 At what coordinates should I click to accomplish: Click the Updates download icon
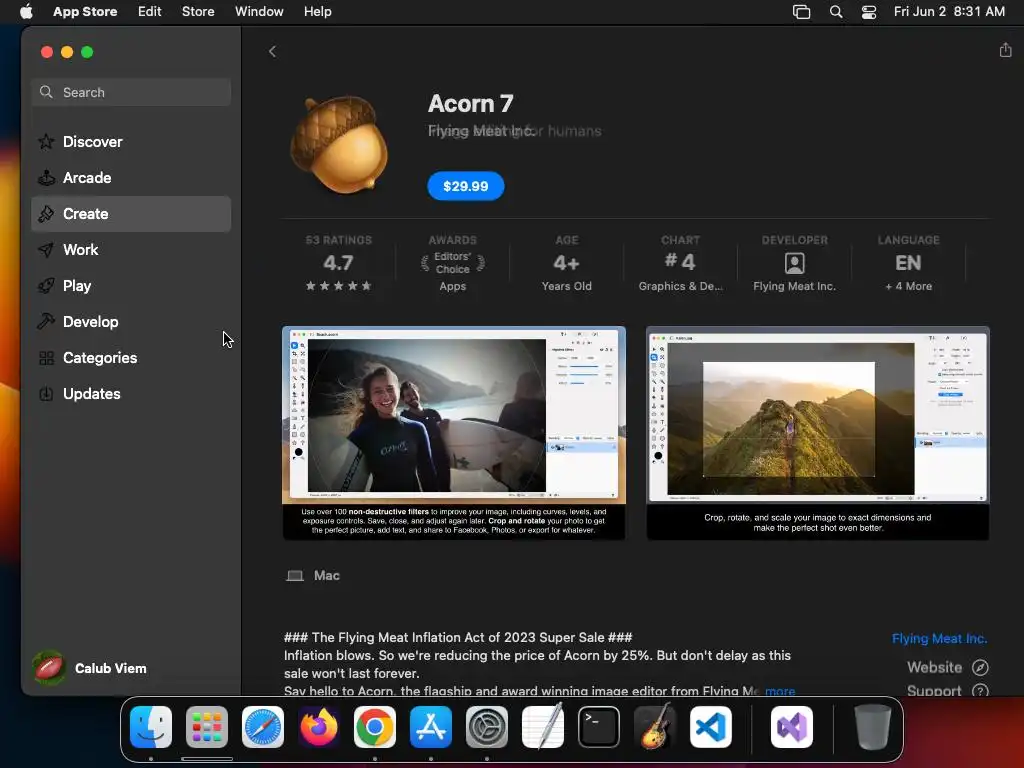coord(46,394)
